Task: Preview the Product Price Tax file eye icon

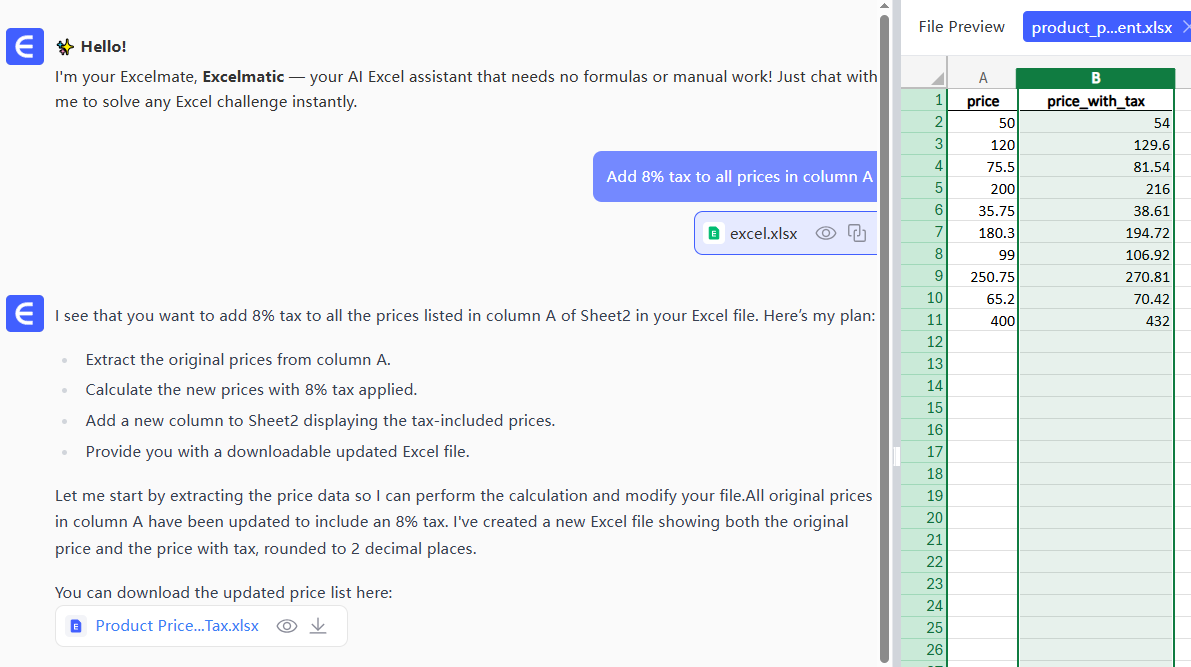Action: (287, 626)
